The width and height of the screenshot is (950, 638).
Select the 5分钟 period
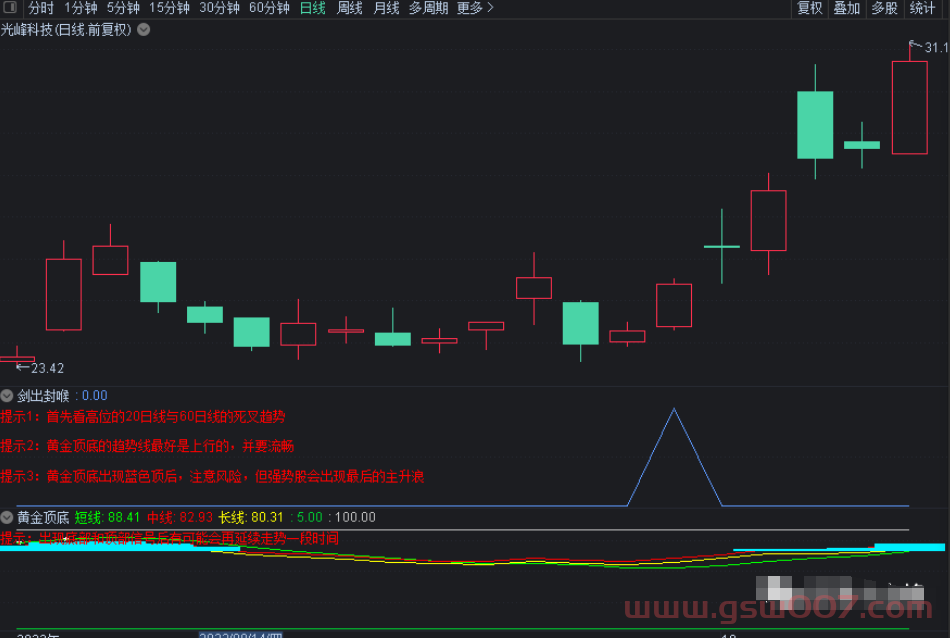point(123,8)
